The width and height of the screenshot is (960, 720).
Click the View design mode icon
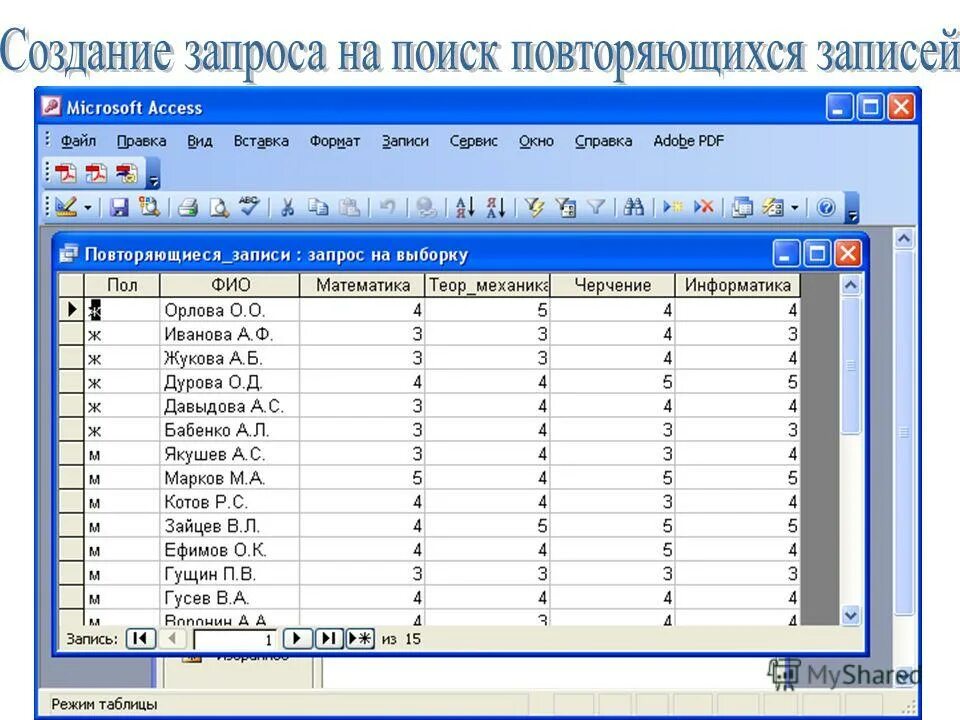coord(66,207)
